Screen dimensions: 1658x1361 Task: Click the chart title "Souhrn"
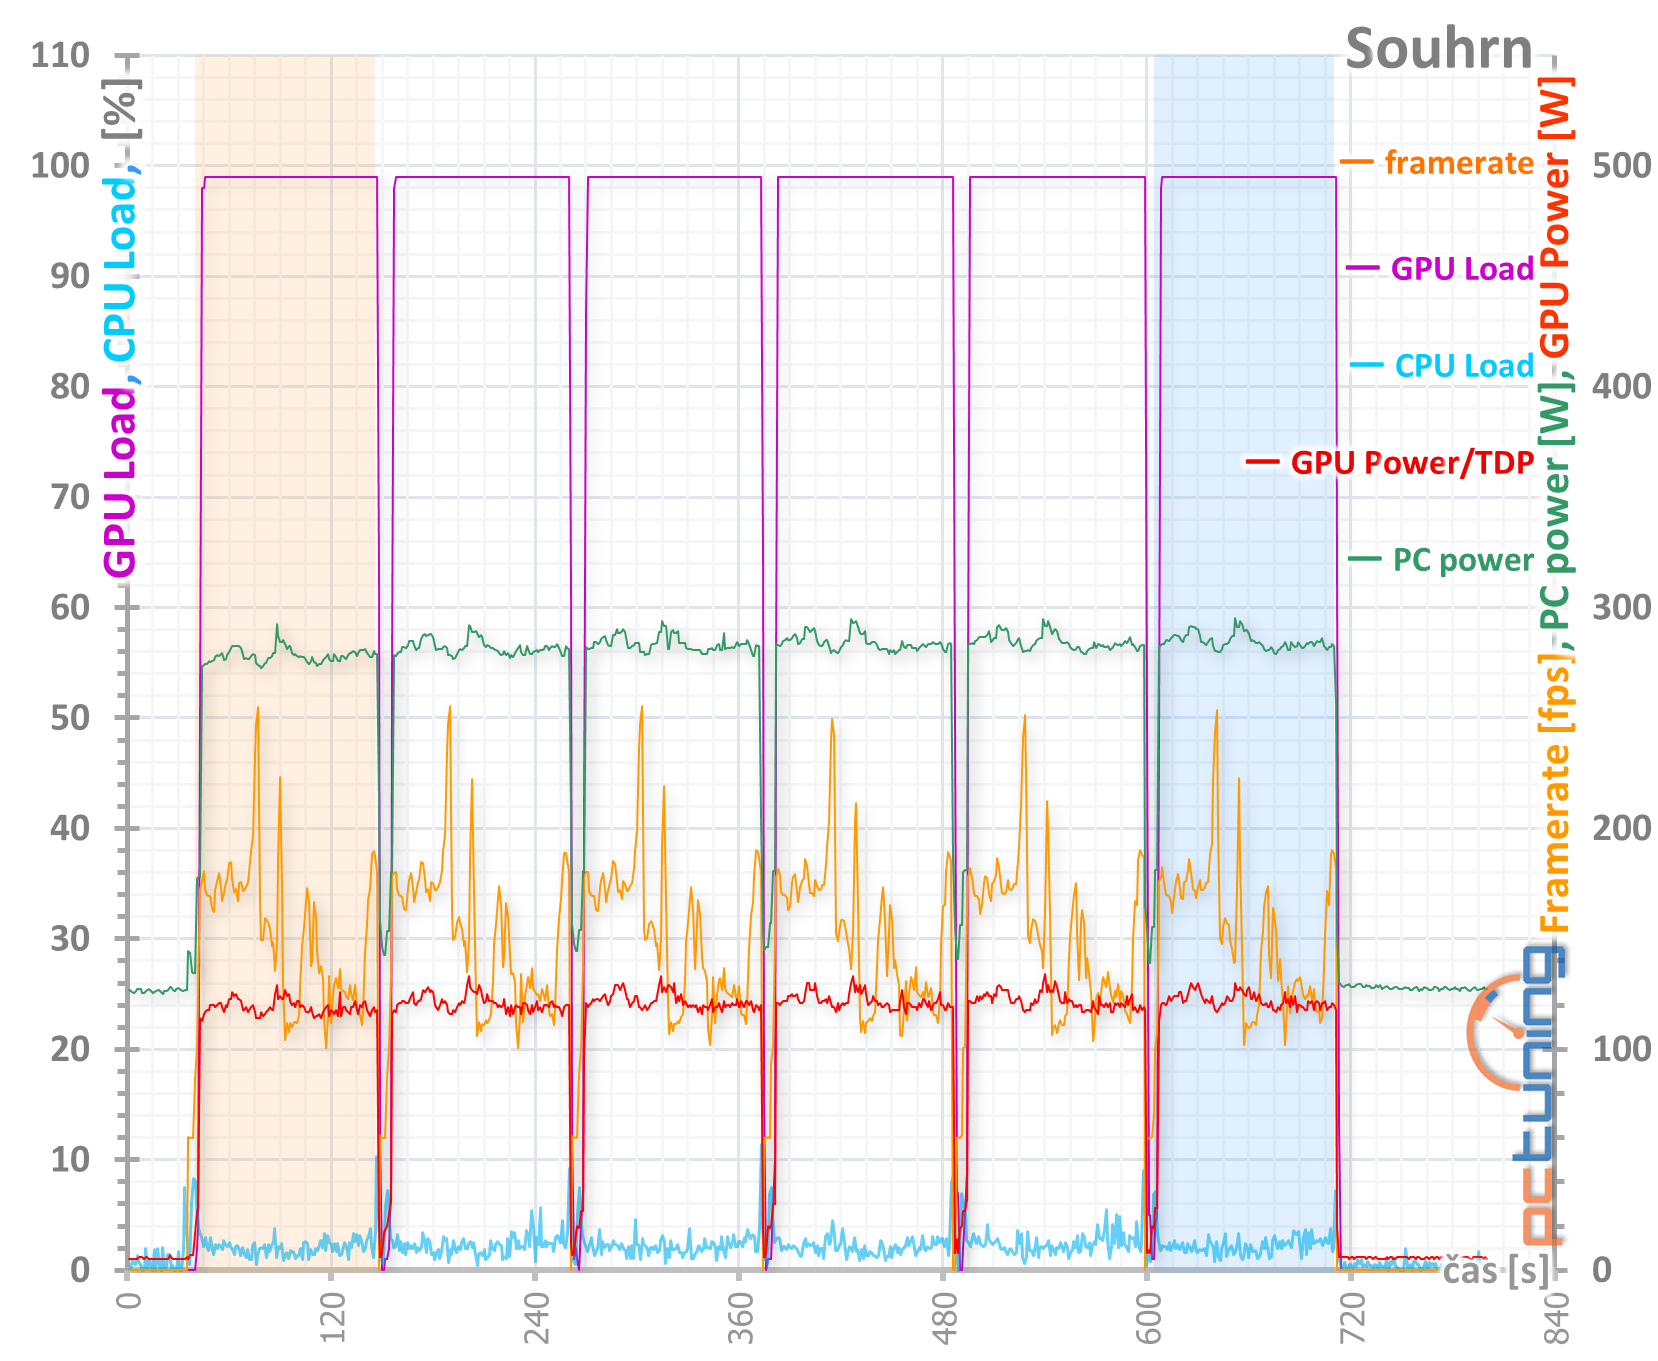click(1438, 48)
